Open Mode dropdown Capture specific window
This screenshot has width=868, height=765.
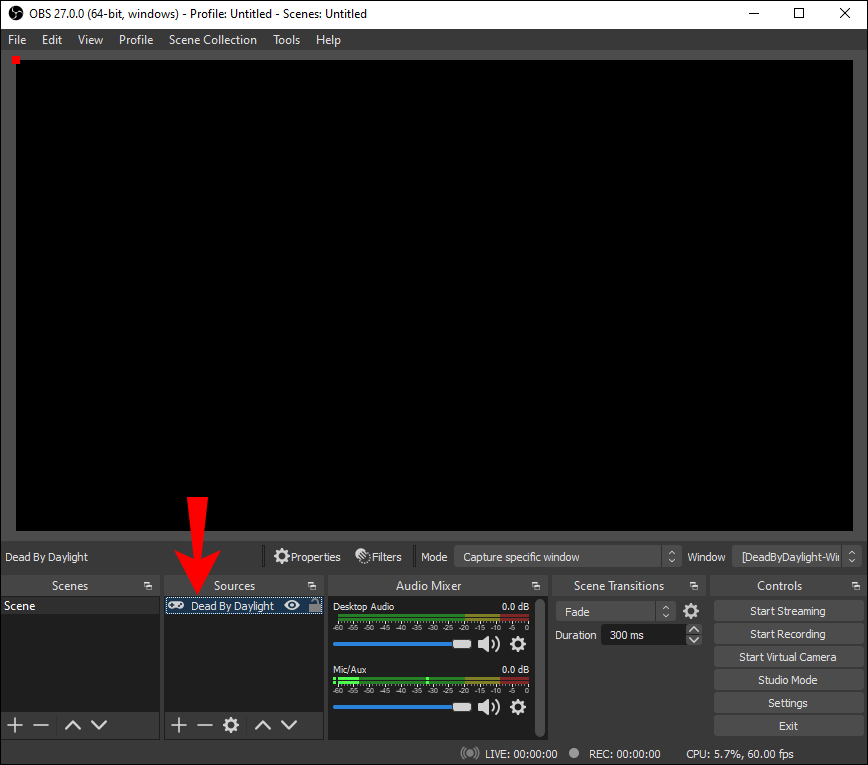(566, 556)
